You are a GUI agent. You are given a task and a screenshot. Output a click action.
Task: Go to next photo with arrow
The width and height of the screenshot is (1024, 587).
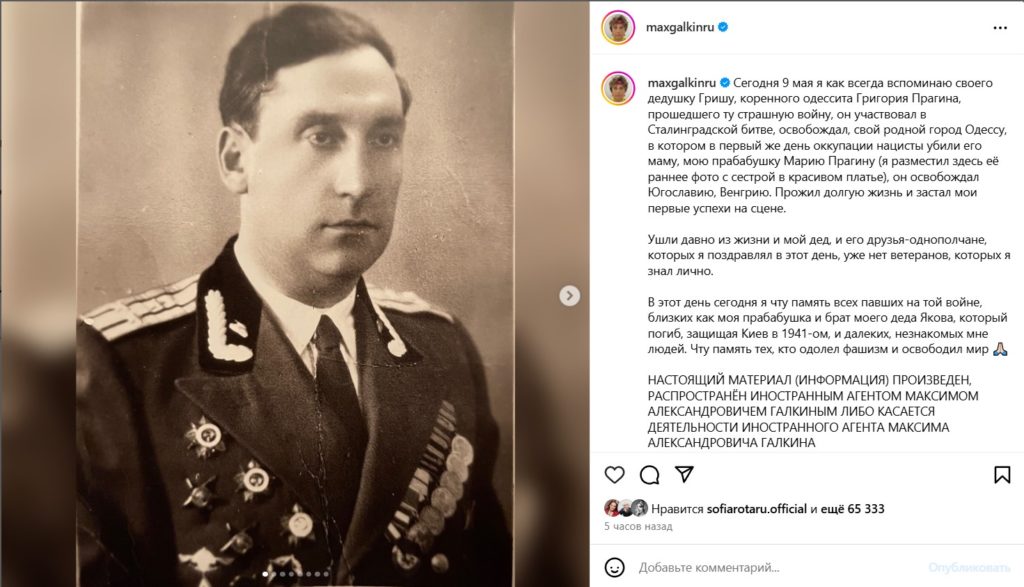[569, 296]
